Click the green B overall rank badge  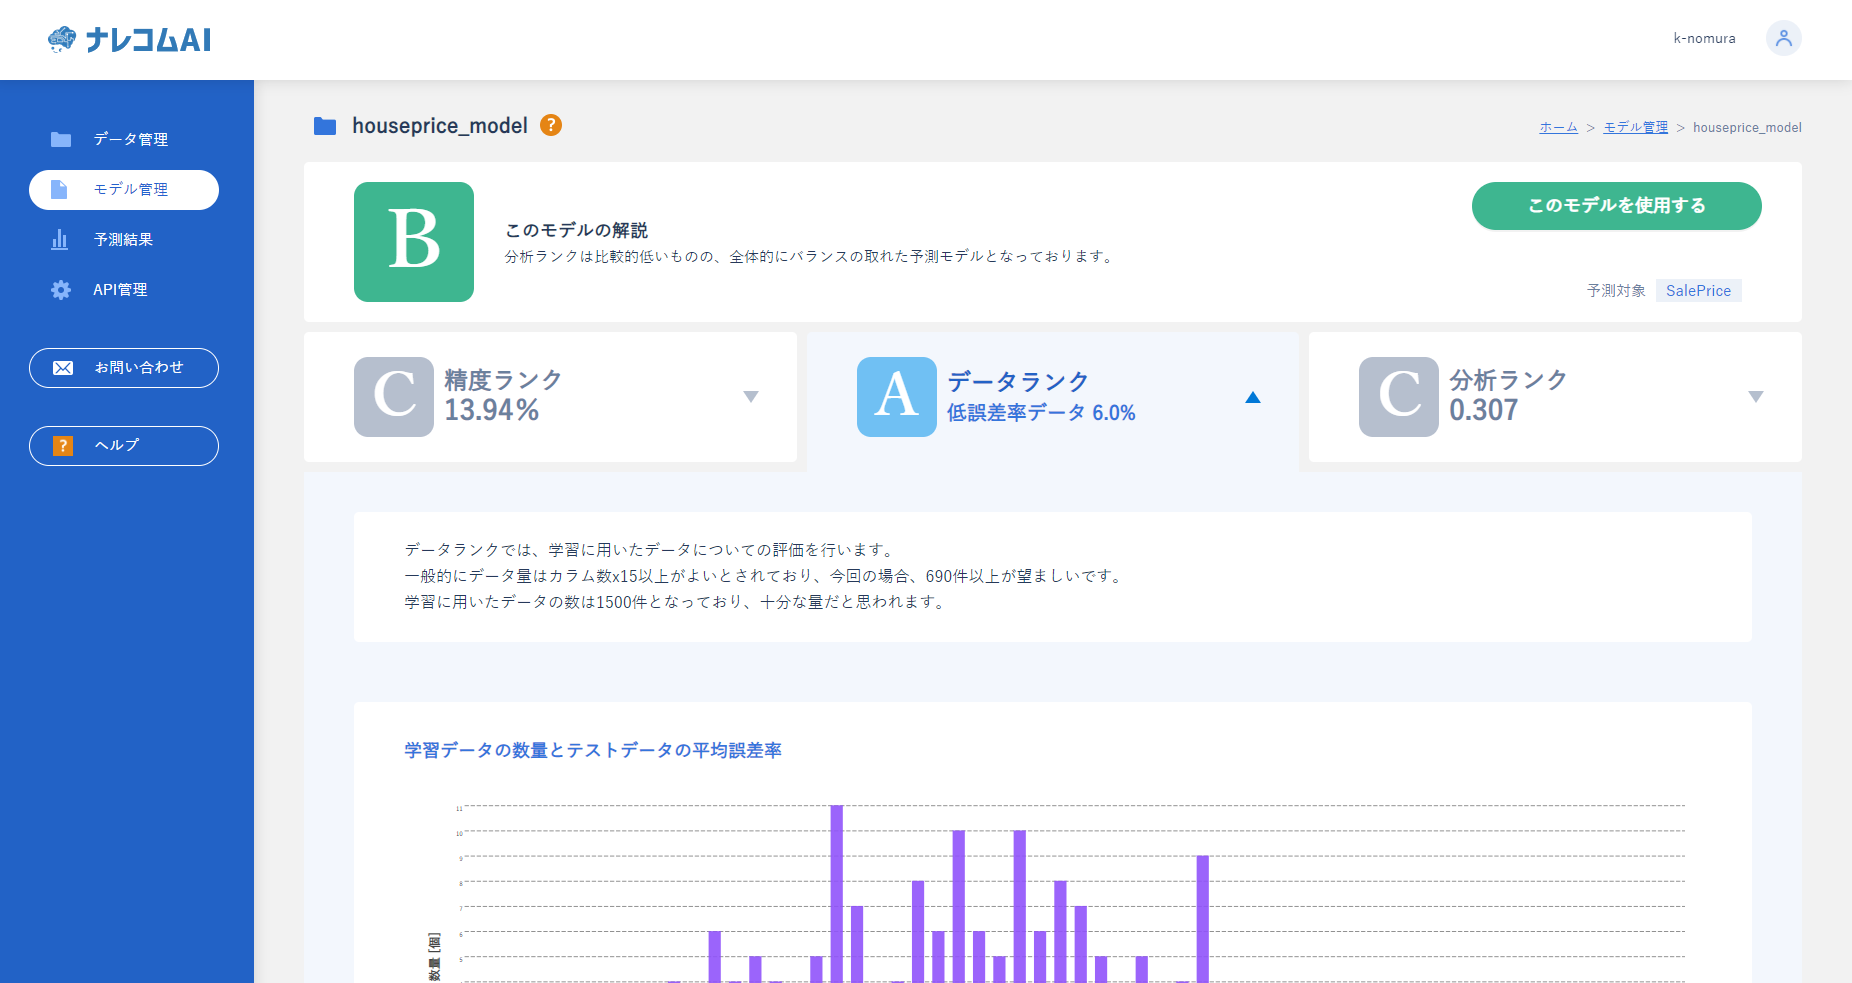pyautogui.click(x=414, y=242)
